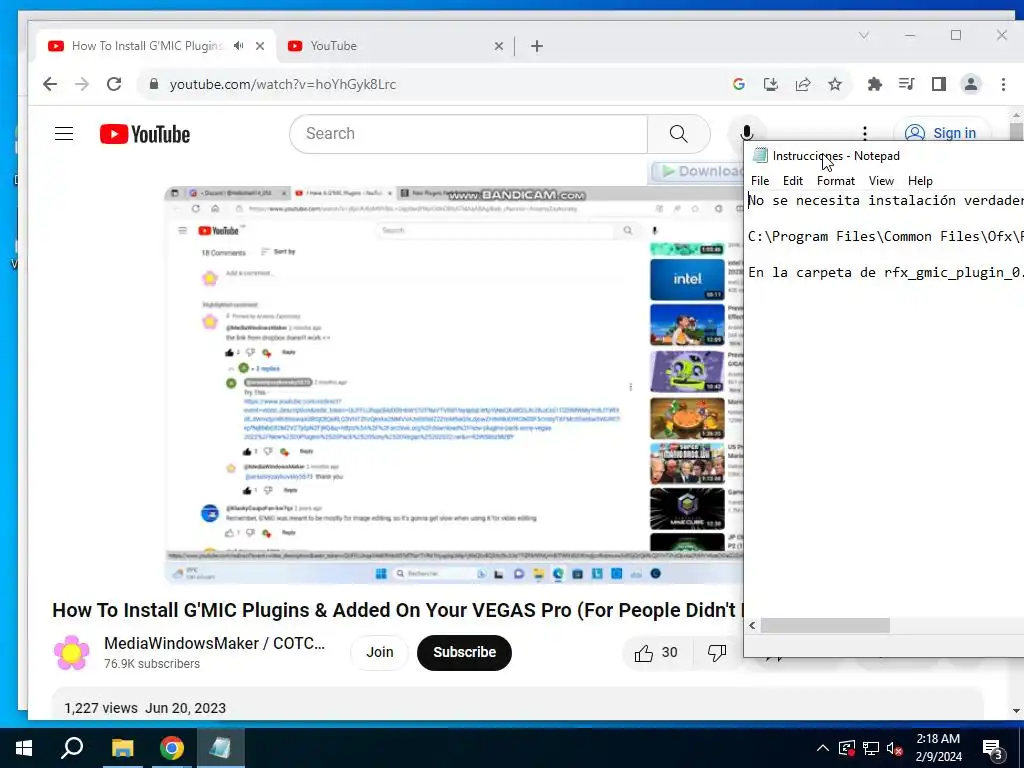This screenshot has width=1024, height=768.
Task: Click the YouTube Sign in button
Action: (x=942, y=133)
